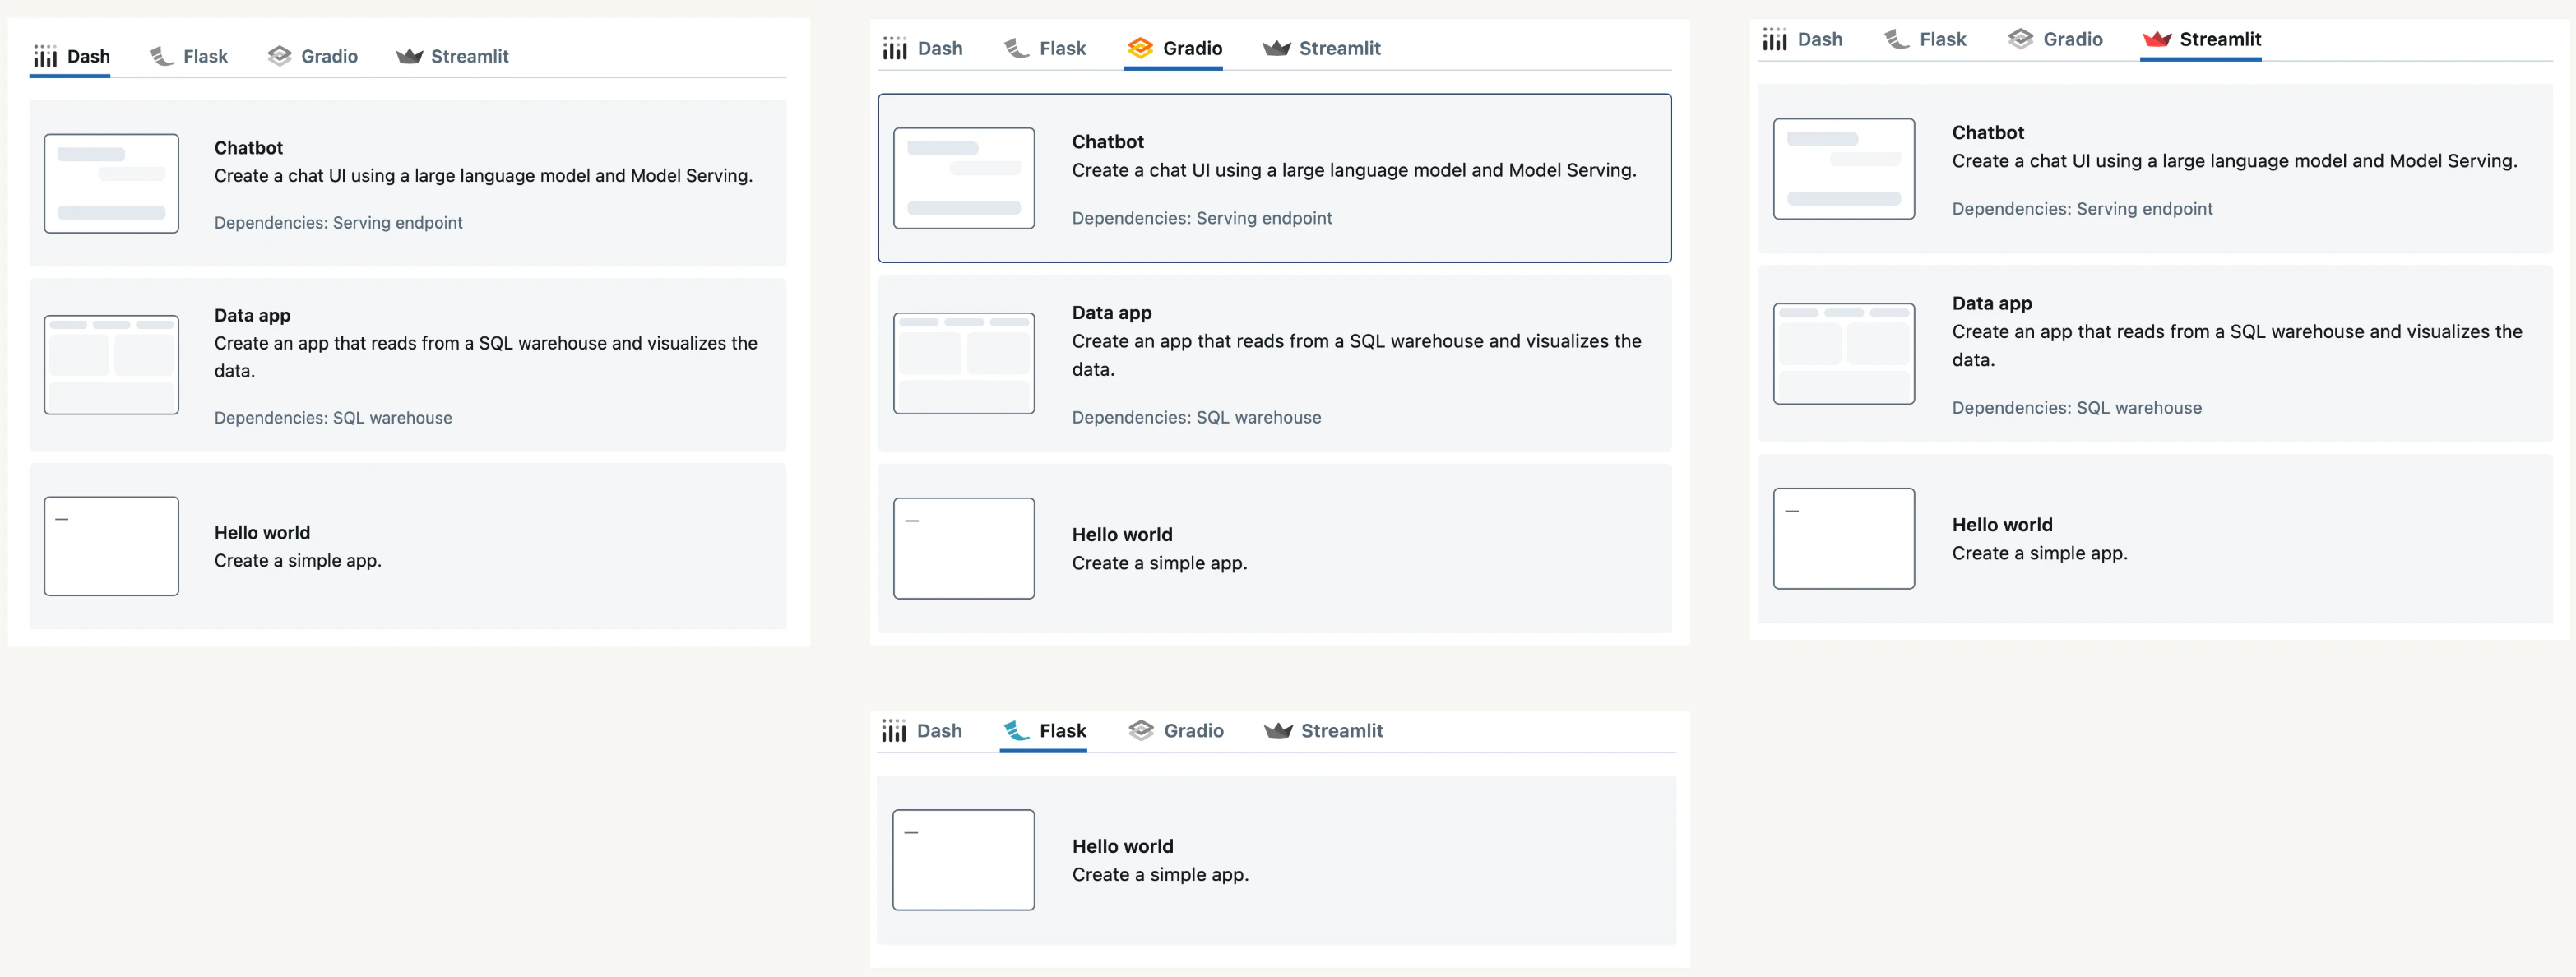This screenshot has height=977, width=2576.
Task: Choose the Chatbot title in the Streamlit-selected panel
Action: (1988, 133)
